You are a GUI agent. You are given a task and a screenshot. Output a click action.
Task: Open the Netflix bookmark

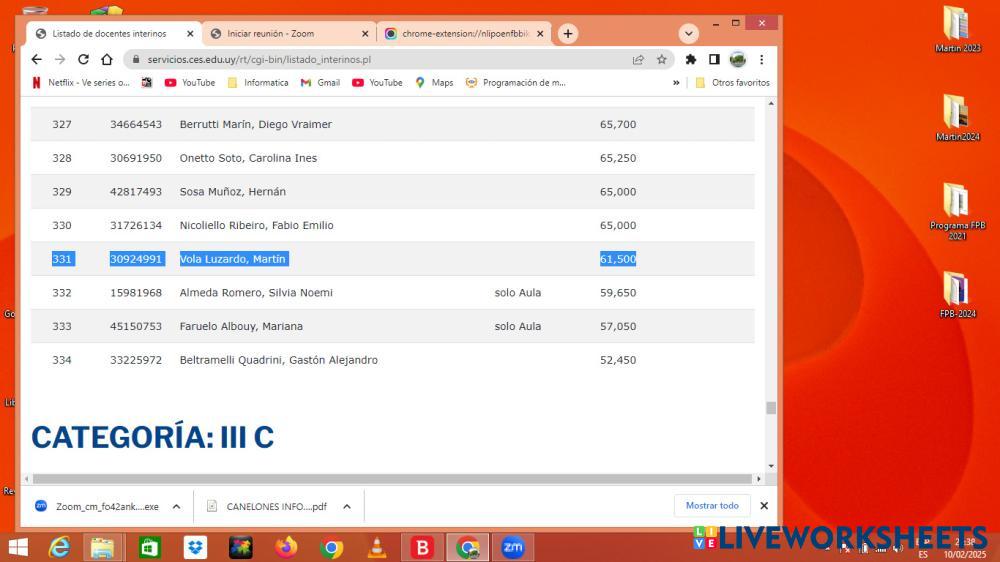pos(81,83)
